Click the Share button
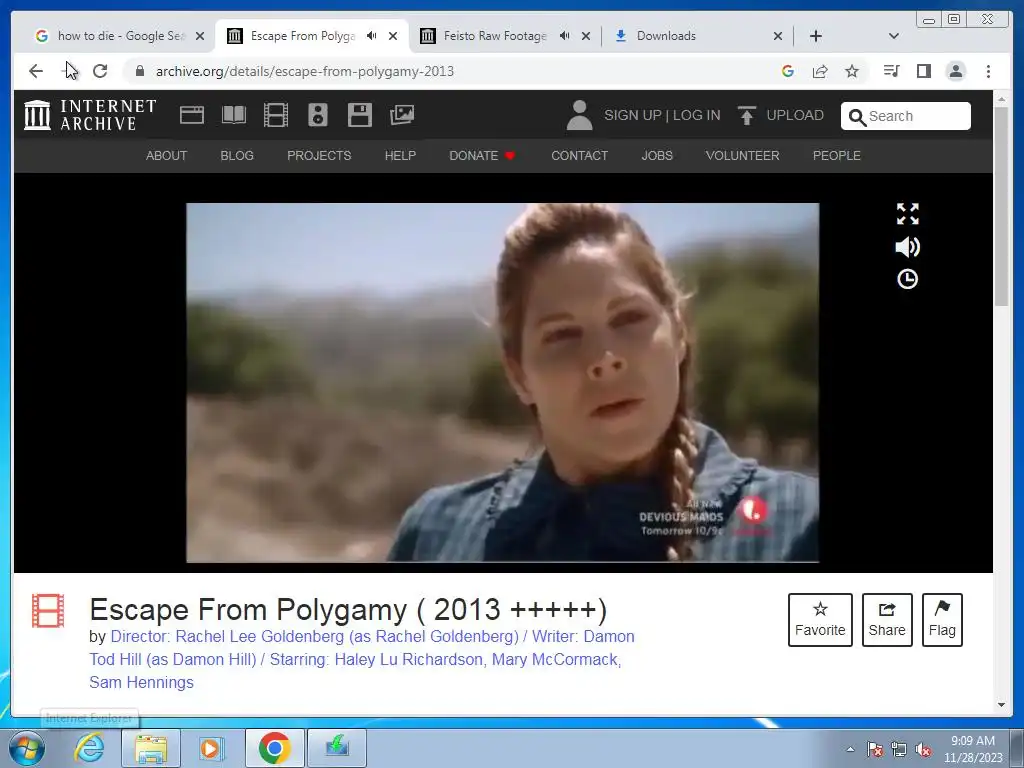The height and width of the screenshot is (768, 1024). pos(887,620)
